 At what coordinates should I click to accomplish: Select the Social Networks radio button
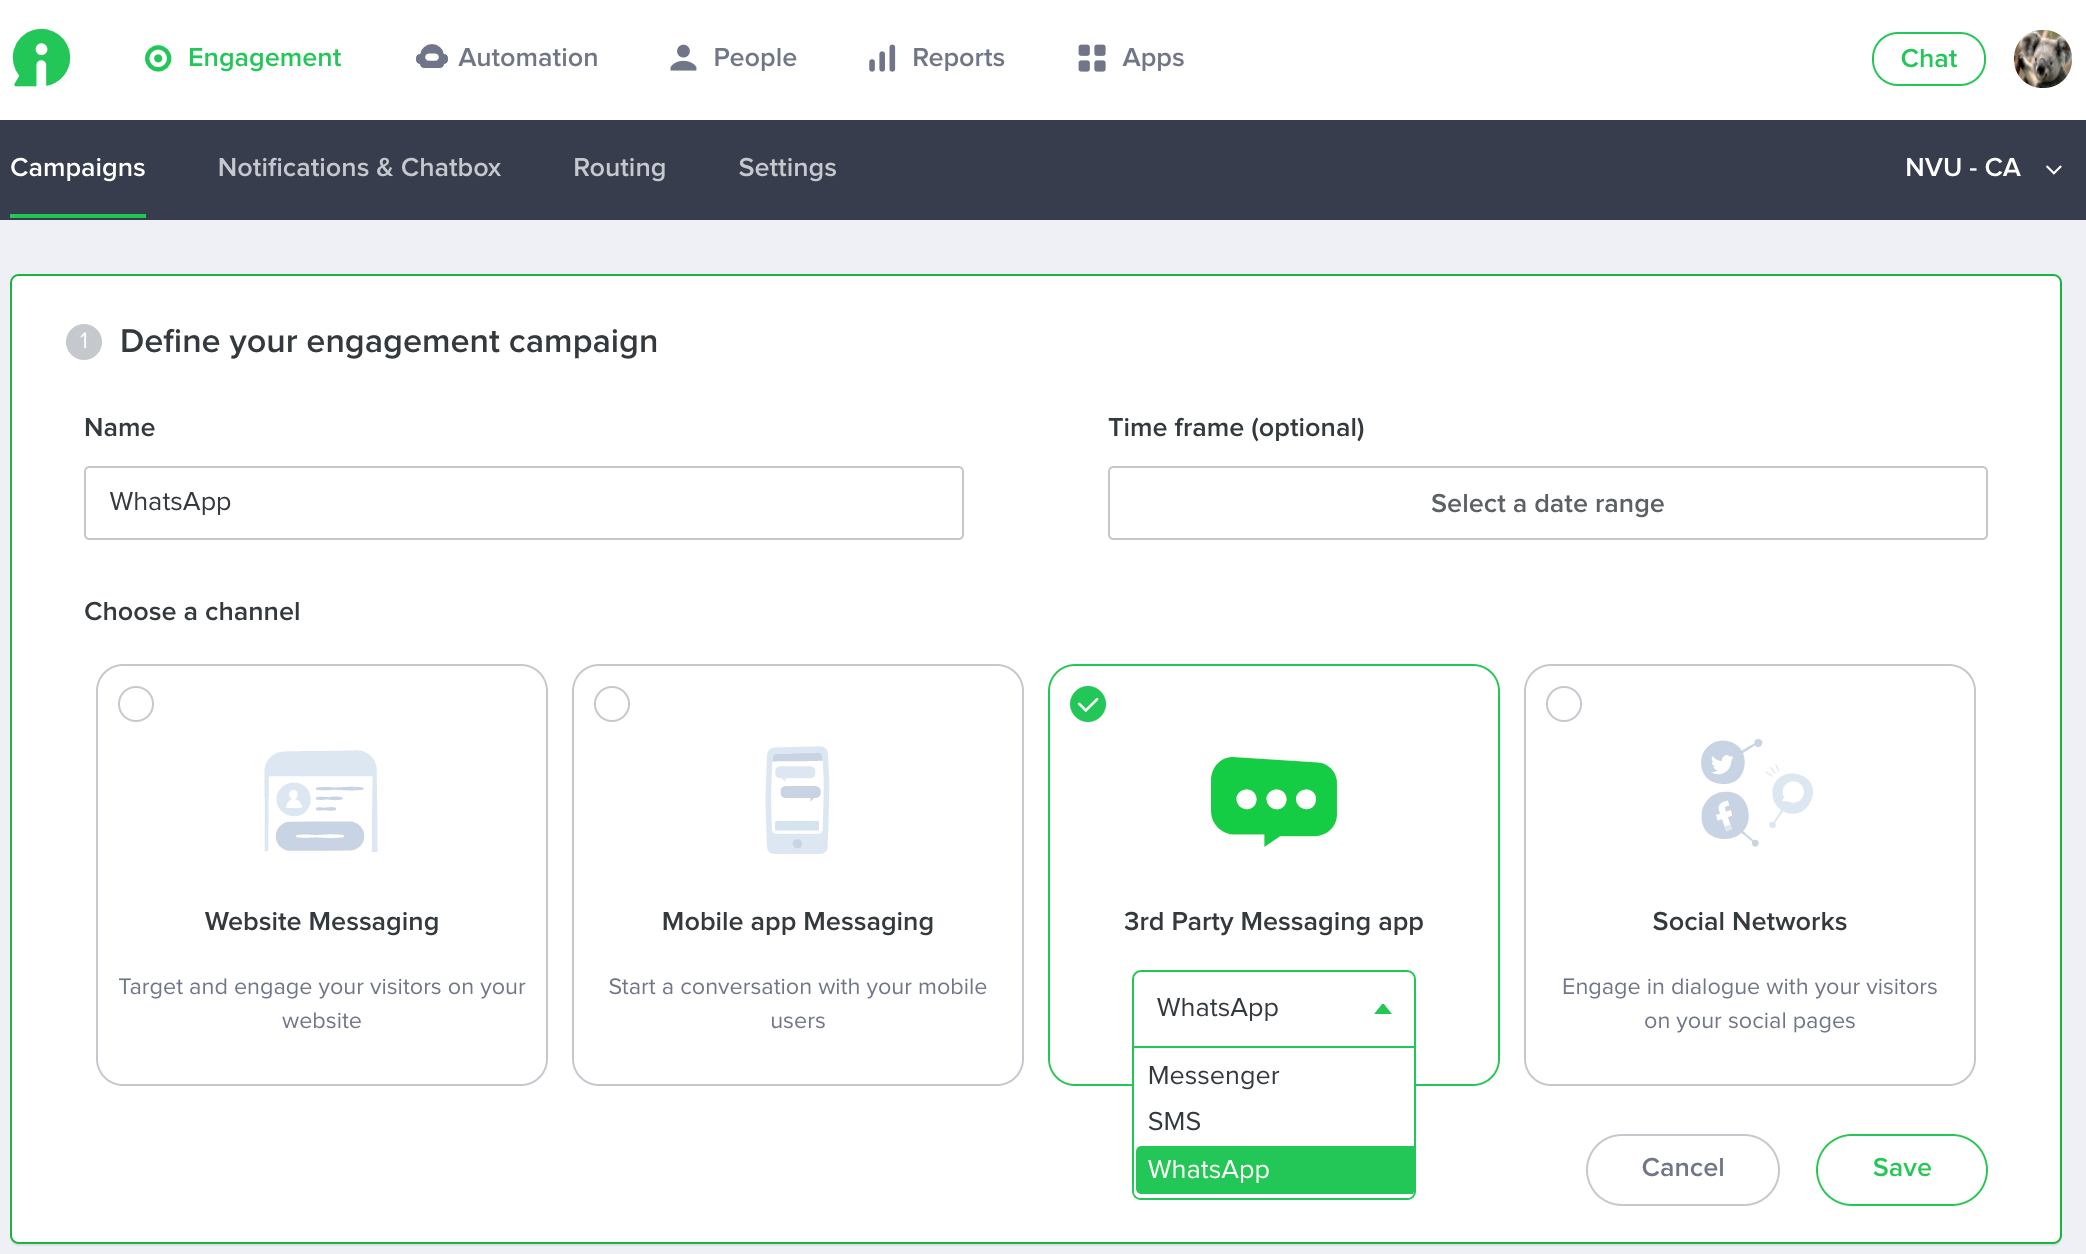click(x=1564, y=704)
